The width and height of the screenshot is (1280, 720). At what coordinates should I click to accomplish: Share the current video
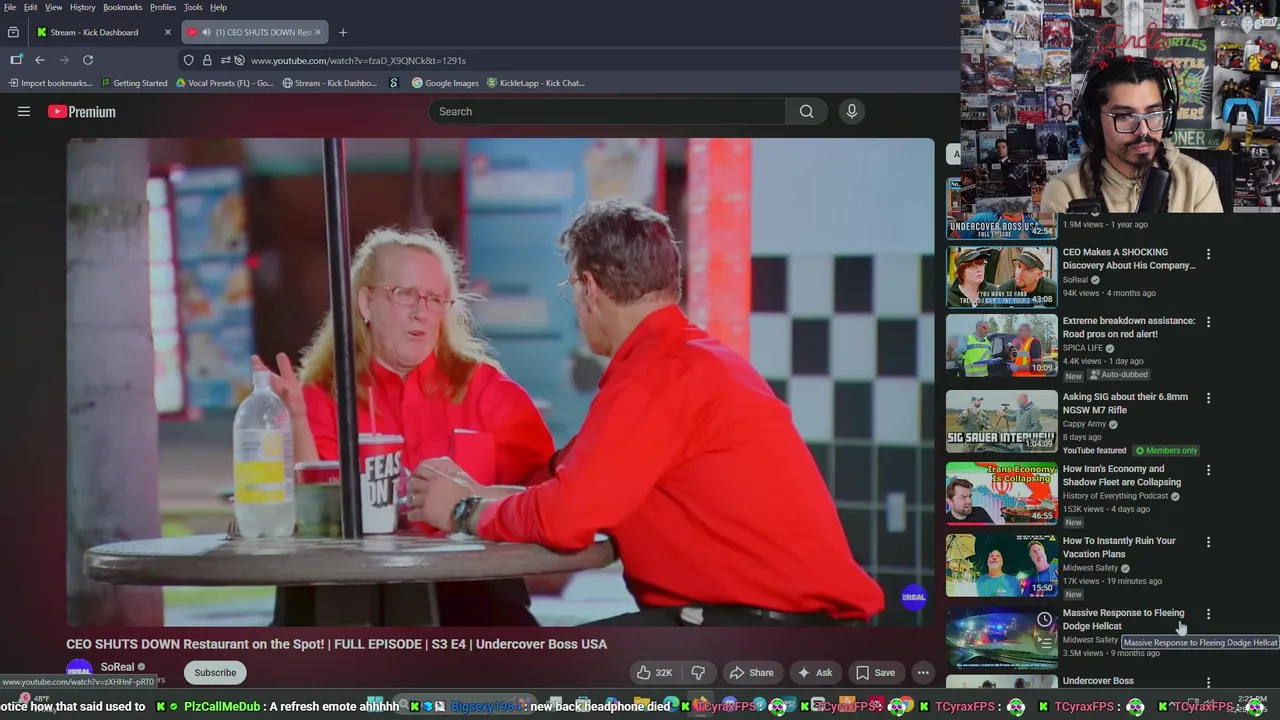click(752, 673)
